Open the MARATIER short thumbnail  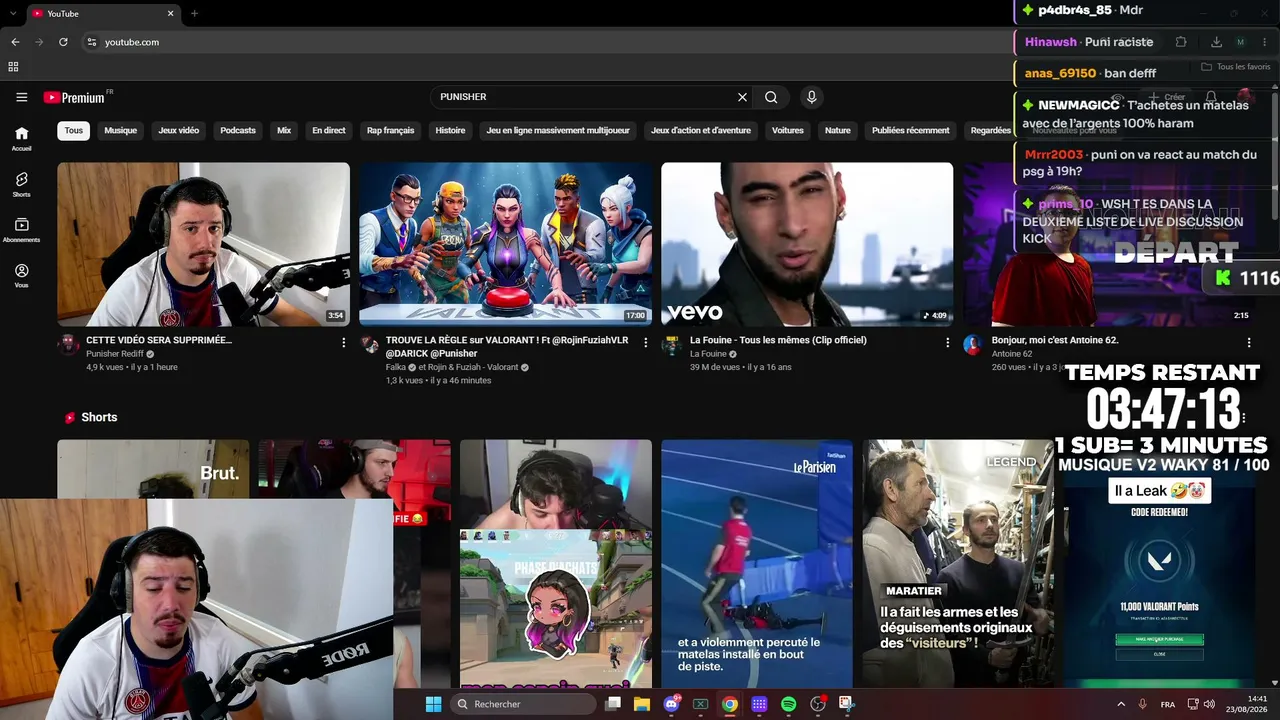[x=958, y=564]
